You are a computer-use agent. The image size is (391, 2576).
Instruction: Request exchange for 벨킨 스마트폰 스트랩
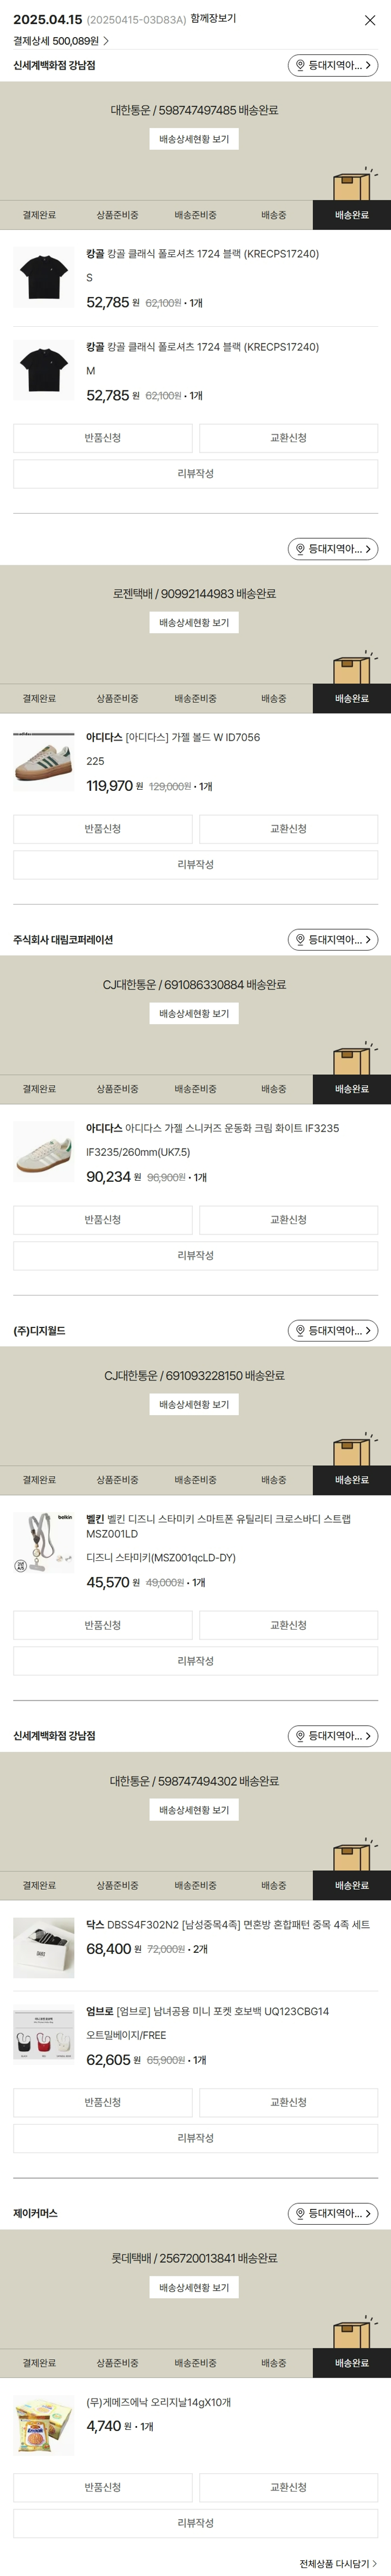(x=288, y=1625)
